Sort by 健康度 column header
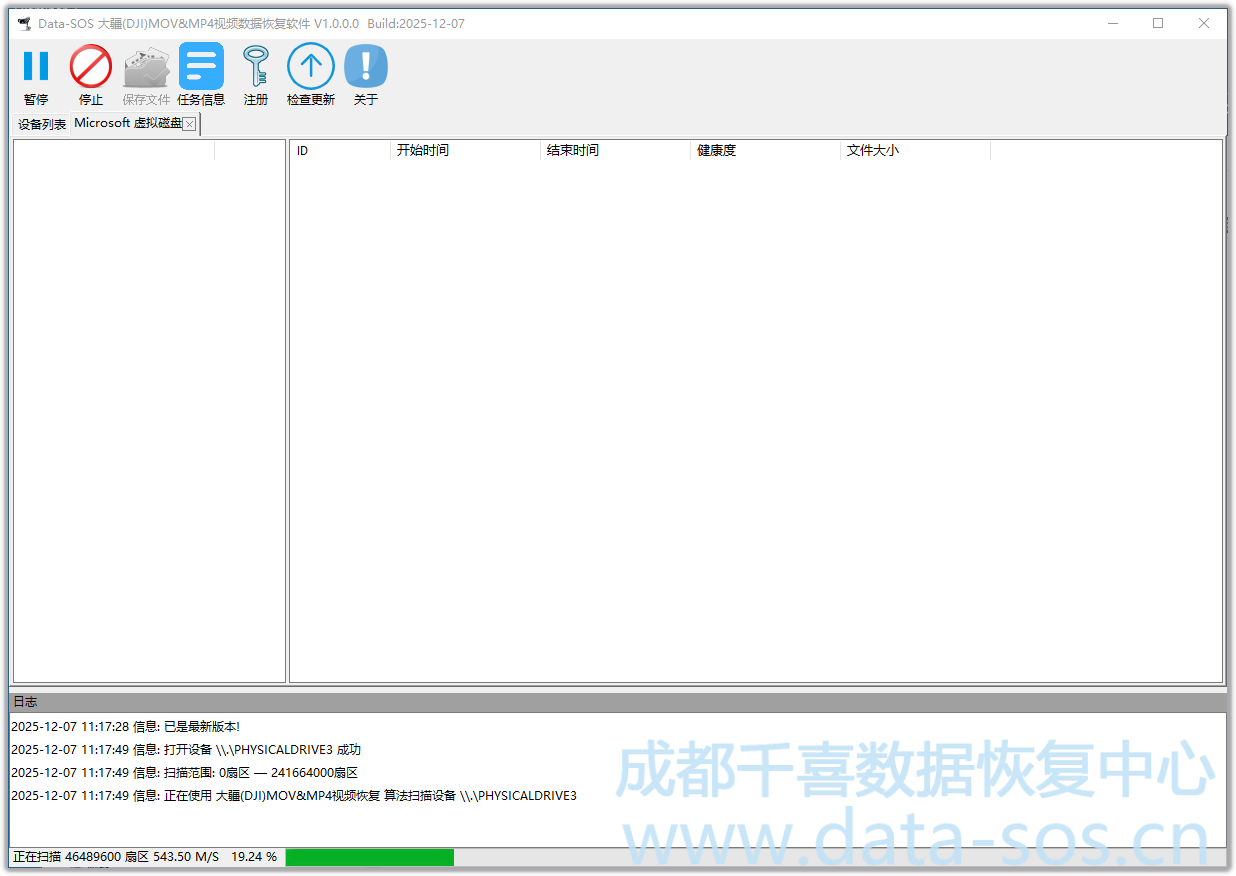 (x=764, y=150)
